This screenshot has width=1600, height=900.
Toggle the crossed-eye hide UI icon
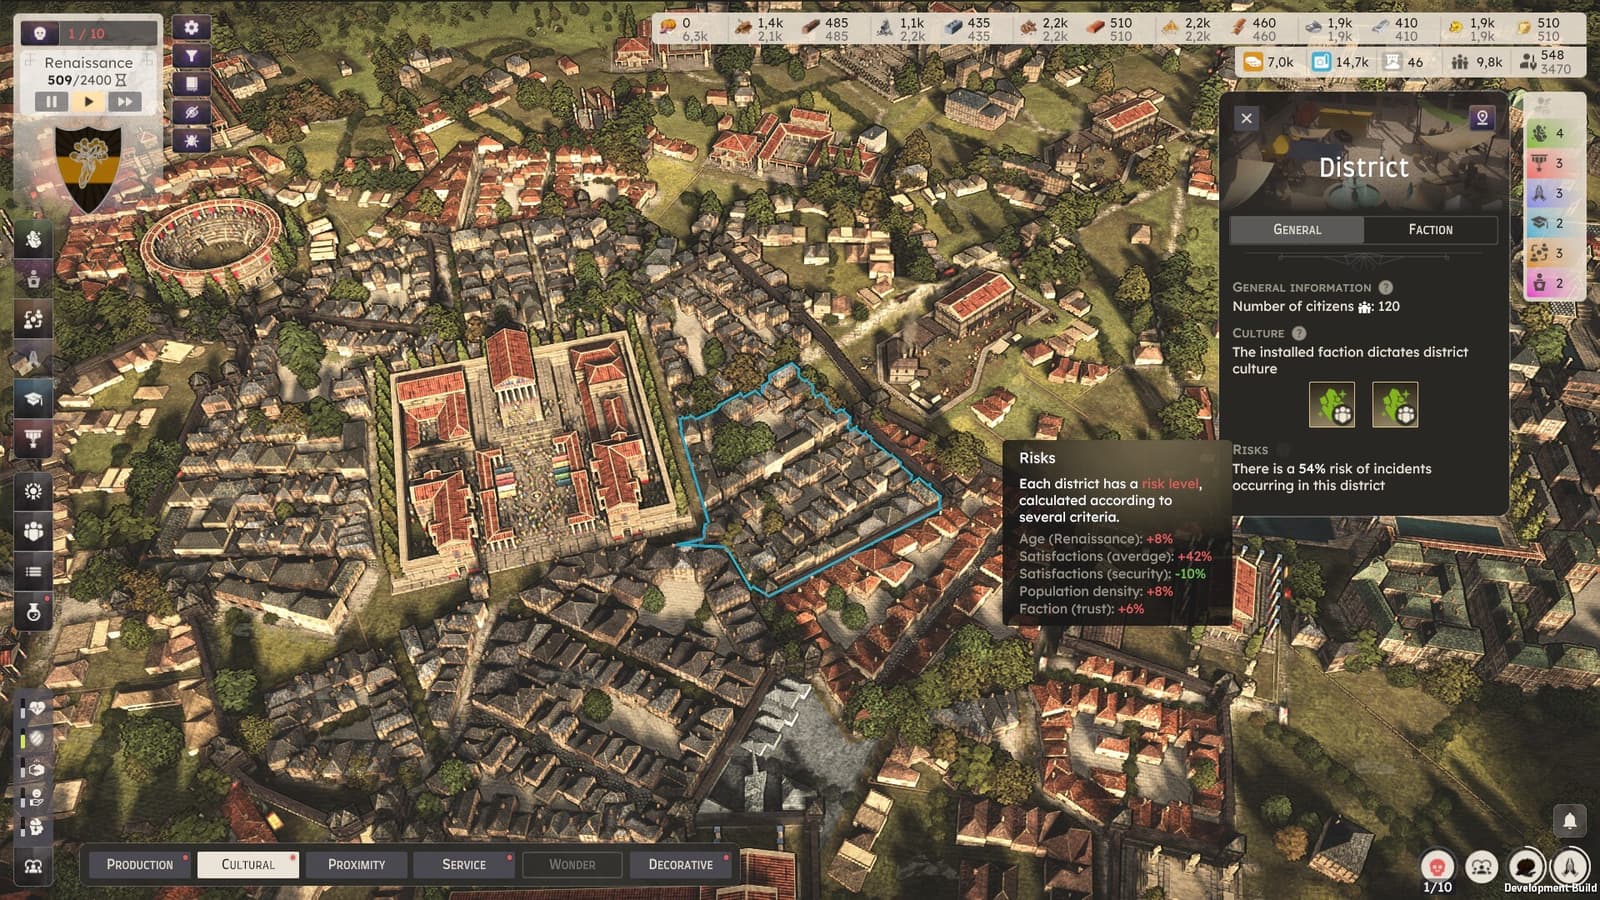pos(191,112)
